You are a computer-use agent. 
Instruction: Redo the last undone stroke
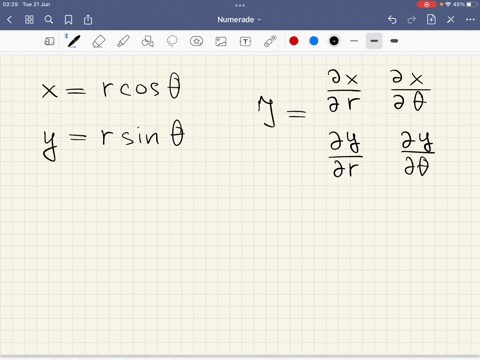tap(412, 20)
